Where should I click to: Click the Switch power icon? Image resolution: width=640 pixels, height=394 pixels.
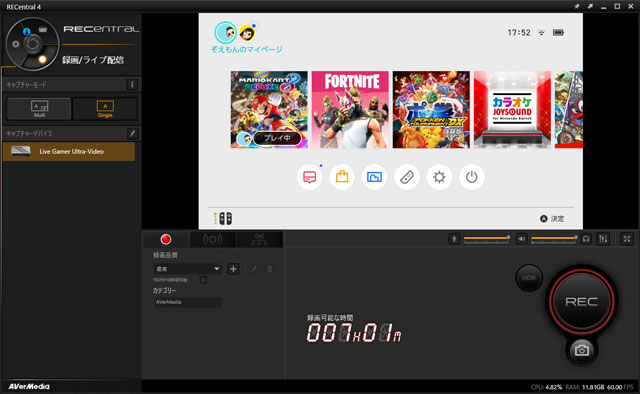coord(471,177)
